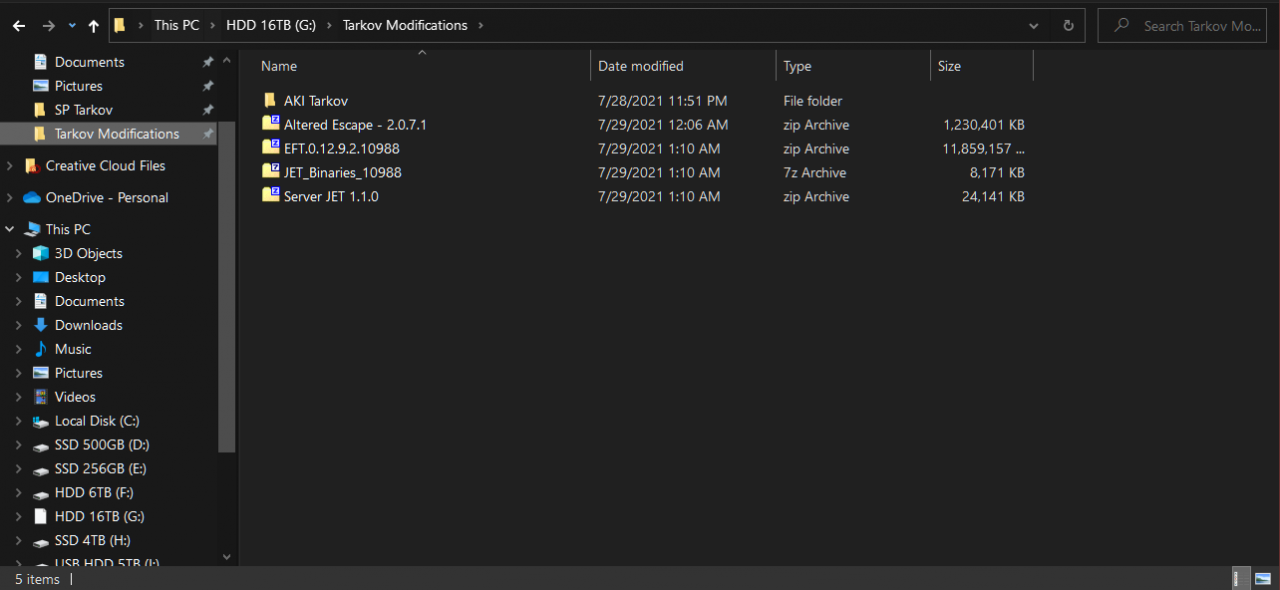Click the Downloads arrow icon
Viewport: 1280px width, 590px height.
pos(41,325)
